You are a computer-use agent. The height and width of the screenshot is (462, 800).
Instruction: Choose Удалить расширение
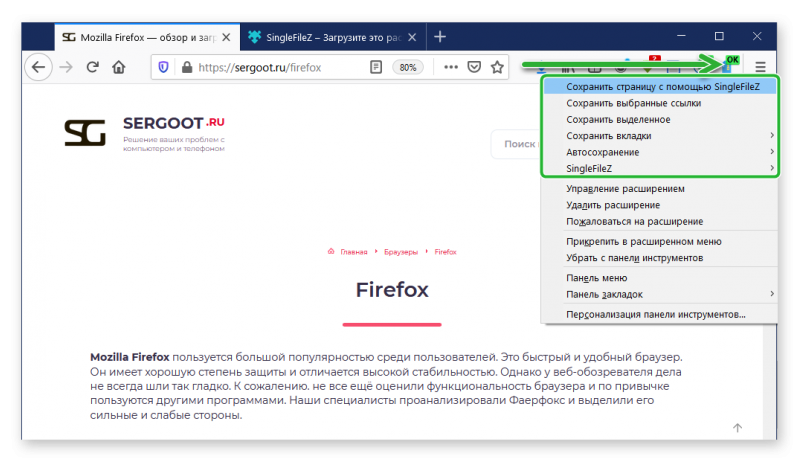point(659,205)
